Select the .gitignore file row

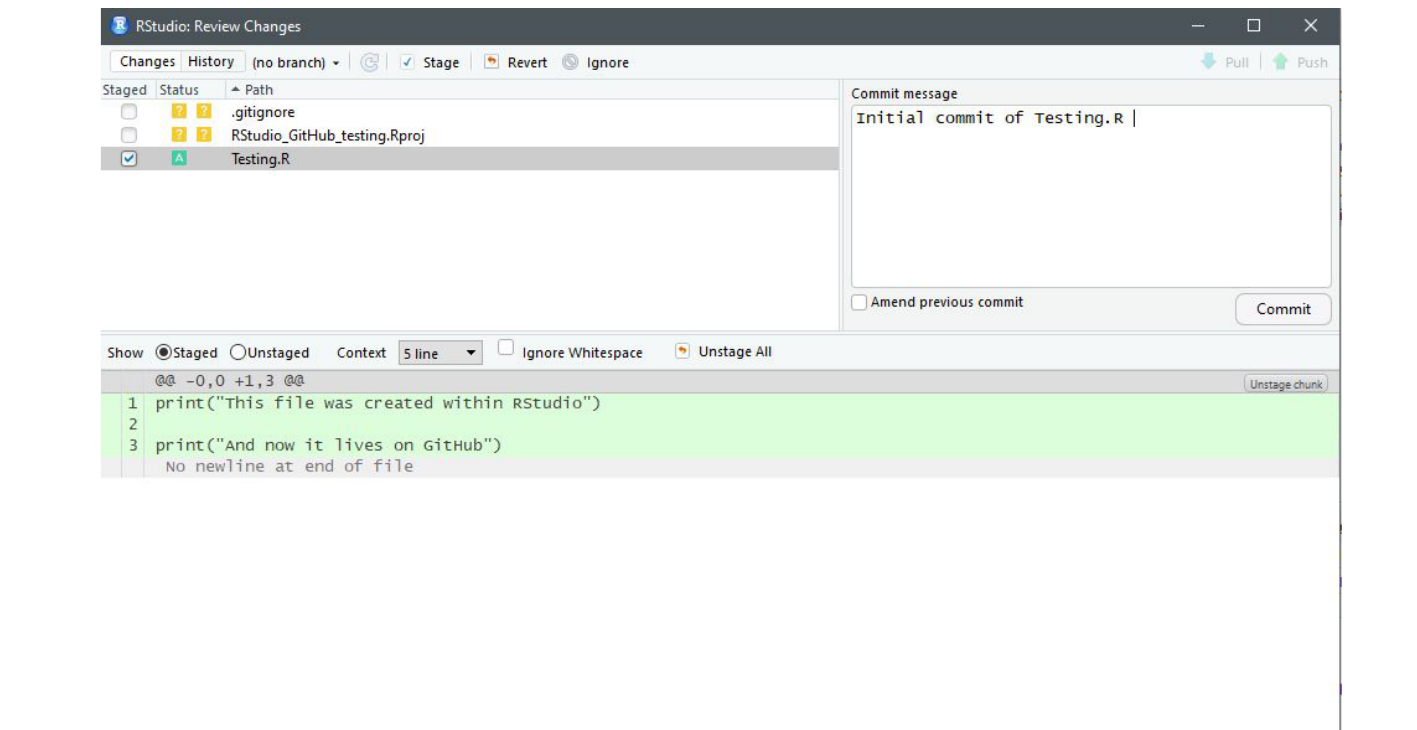470,112
